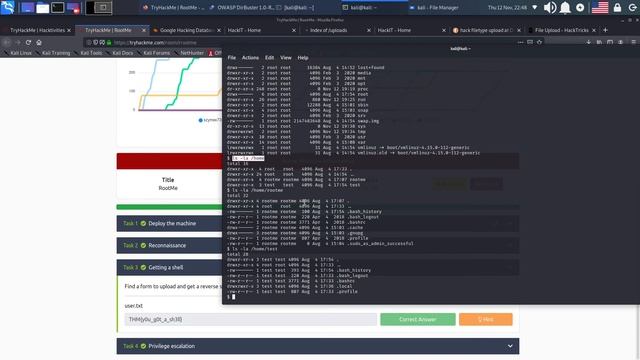The height and width of the screenshot is (360, 640).
Task: Switch to the second workspace in the pager
Action: 104,7
